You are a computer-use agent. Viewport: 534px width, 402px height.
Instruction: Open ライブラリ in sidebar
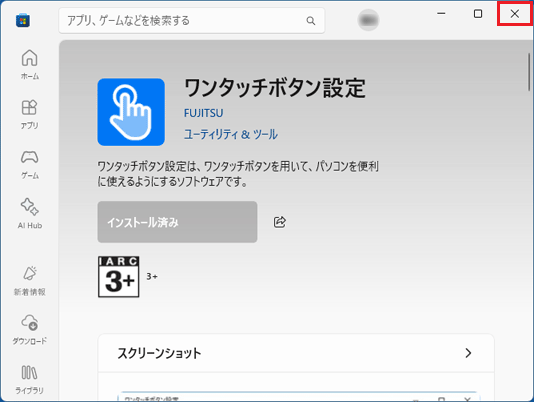(30, 380)
